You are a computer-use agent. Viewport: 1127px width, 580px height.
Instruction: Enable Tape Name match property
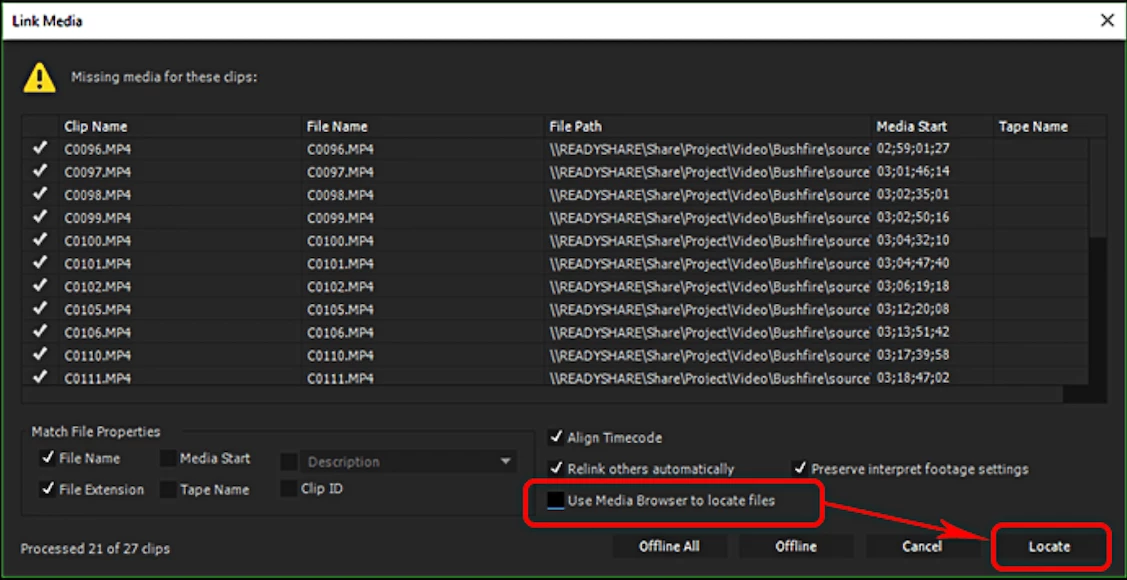(168, 489)
